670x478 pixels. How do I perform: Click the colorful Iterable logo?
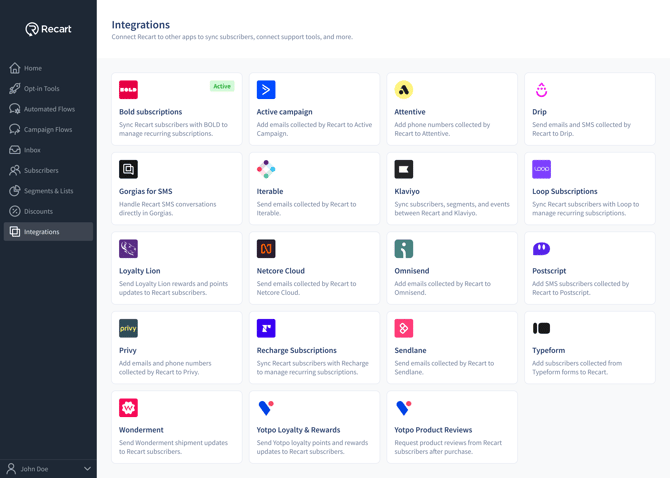[x=266, y=169]
